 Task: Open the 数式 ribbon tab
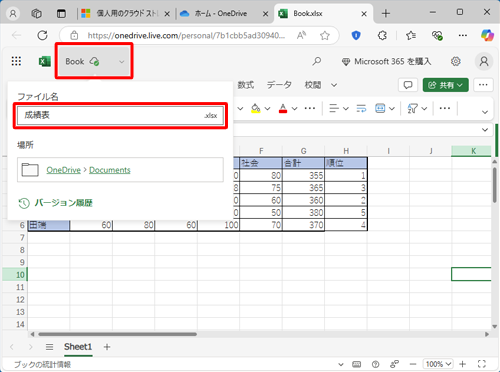pyautogui.click(x=246, y=85)
